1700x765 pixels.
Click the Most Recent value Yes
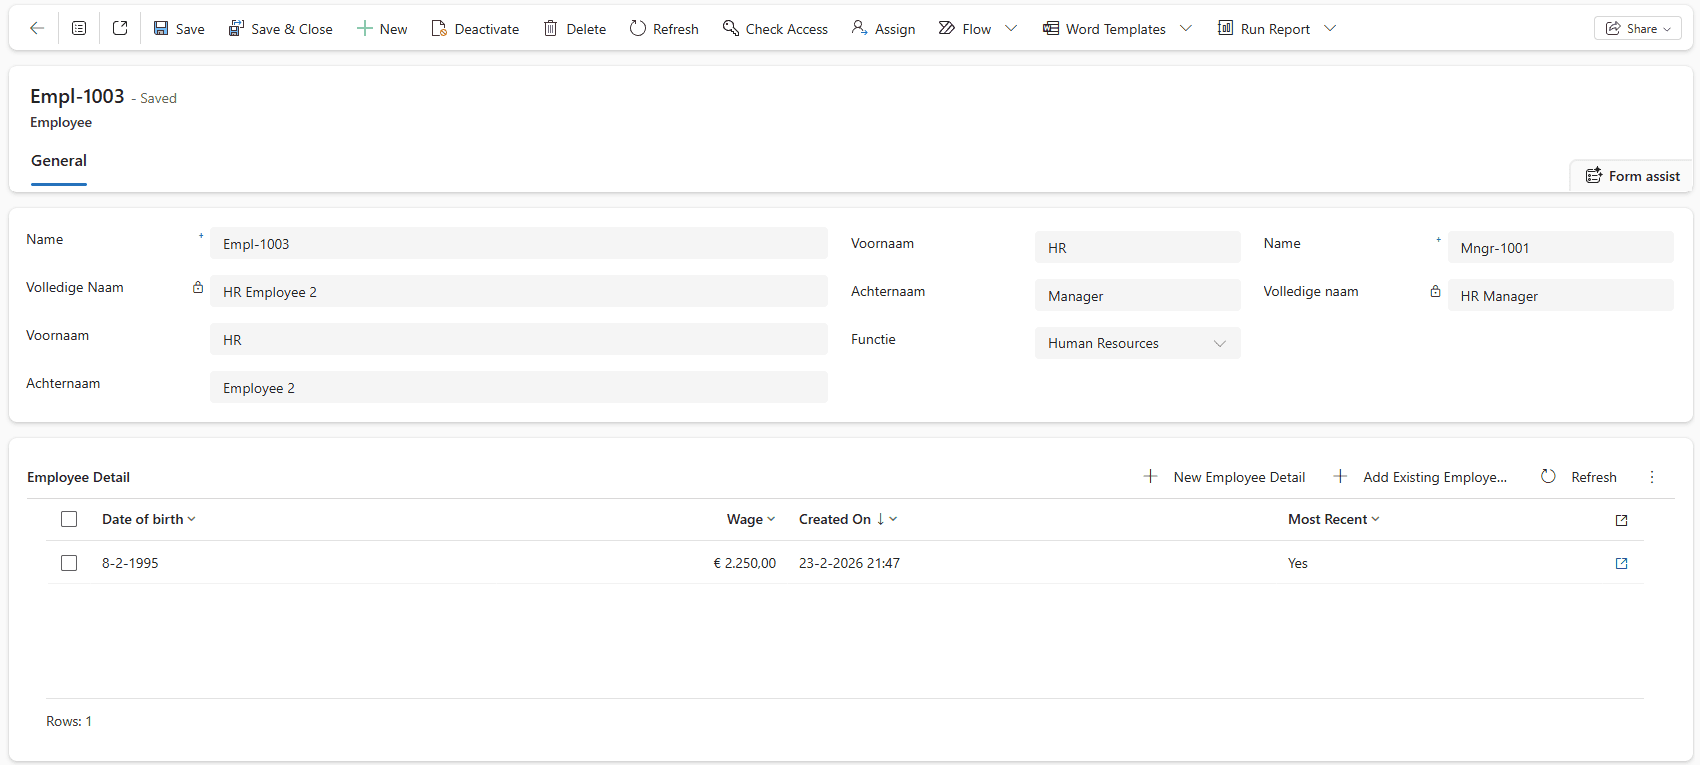[1298, 563]
